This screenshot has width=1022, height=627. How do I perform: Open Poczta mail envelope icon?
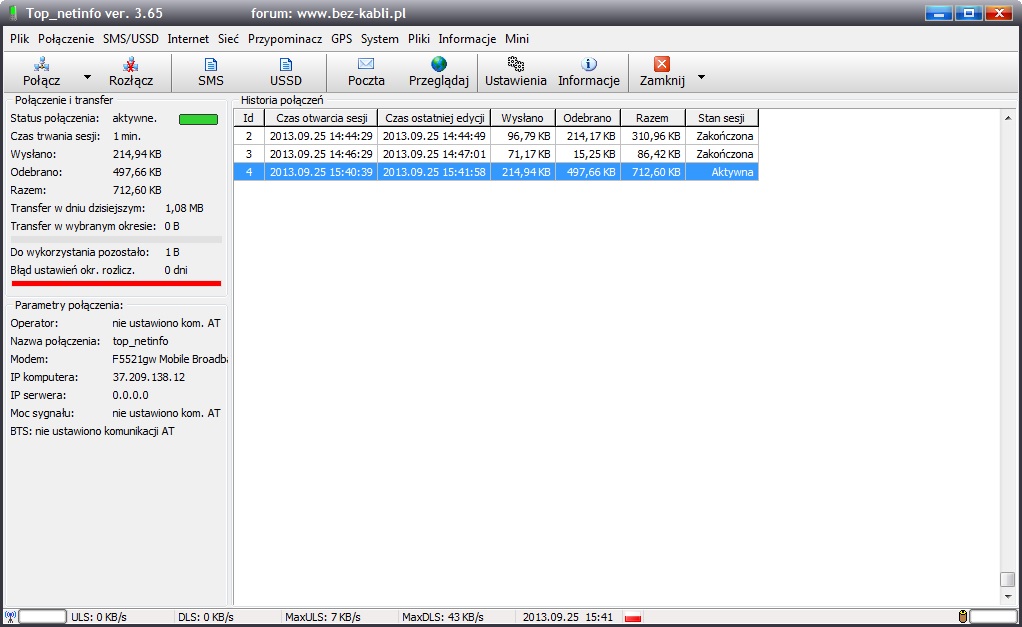click(x=366, y=64)
